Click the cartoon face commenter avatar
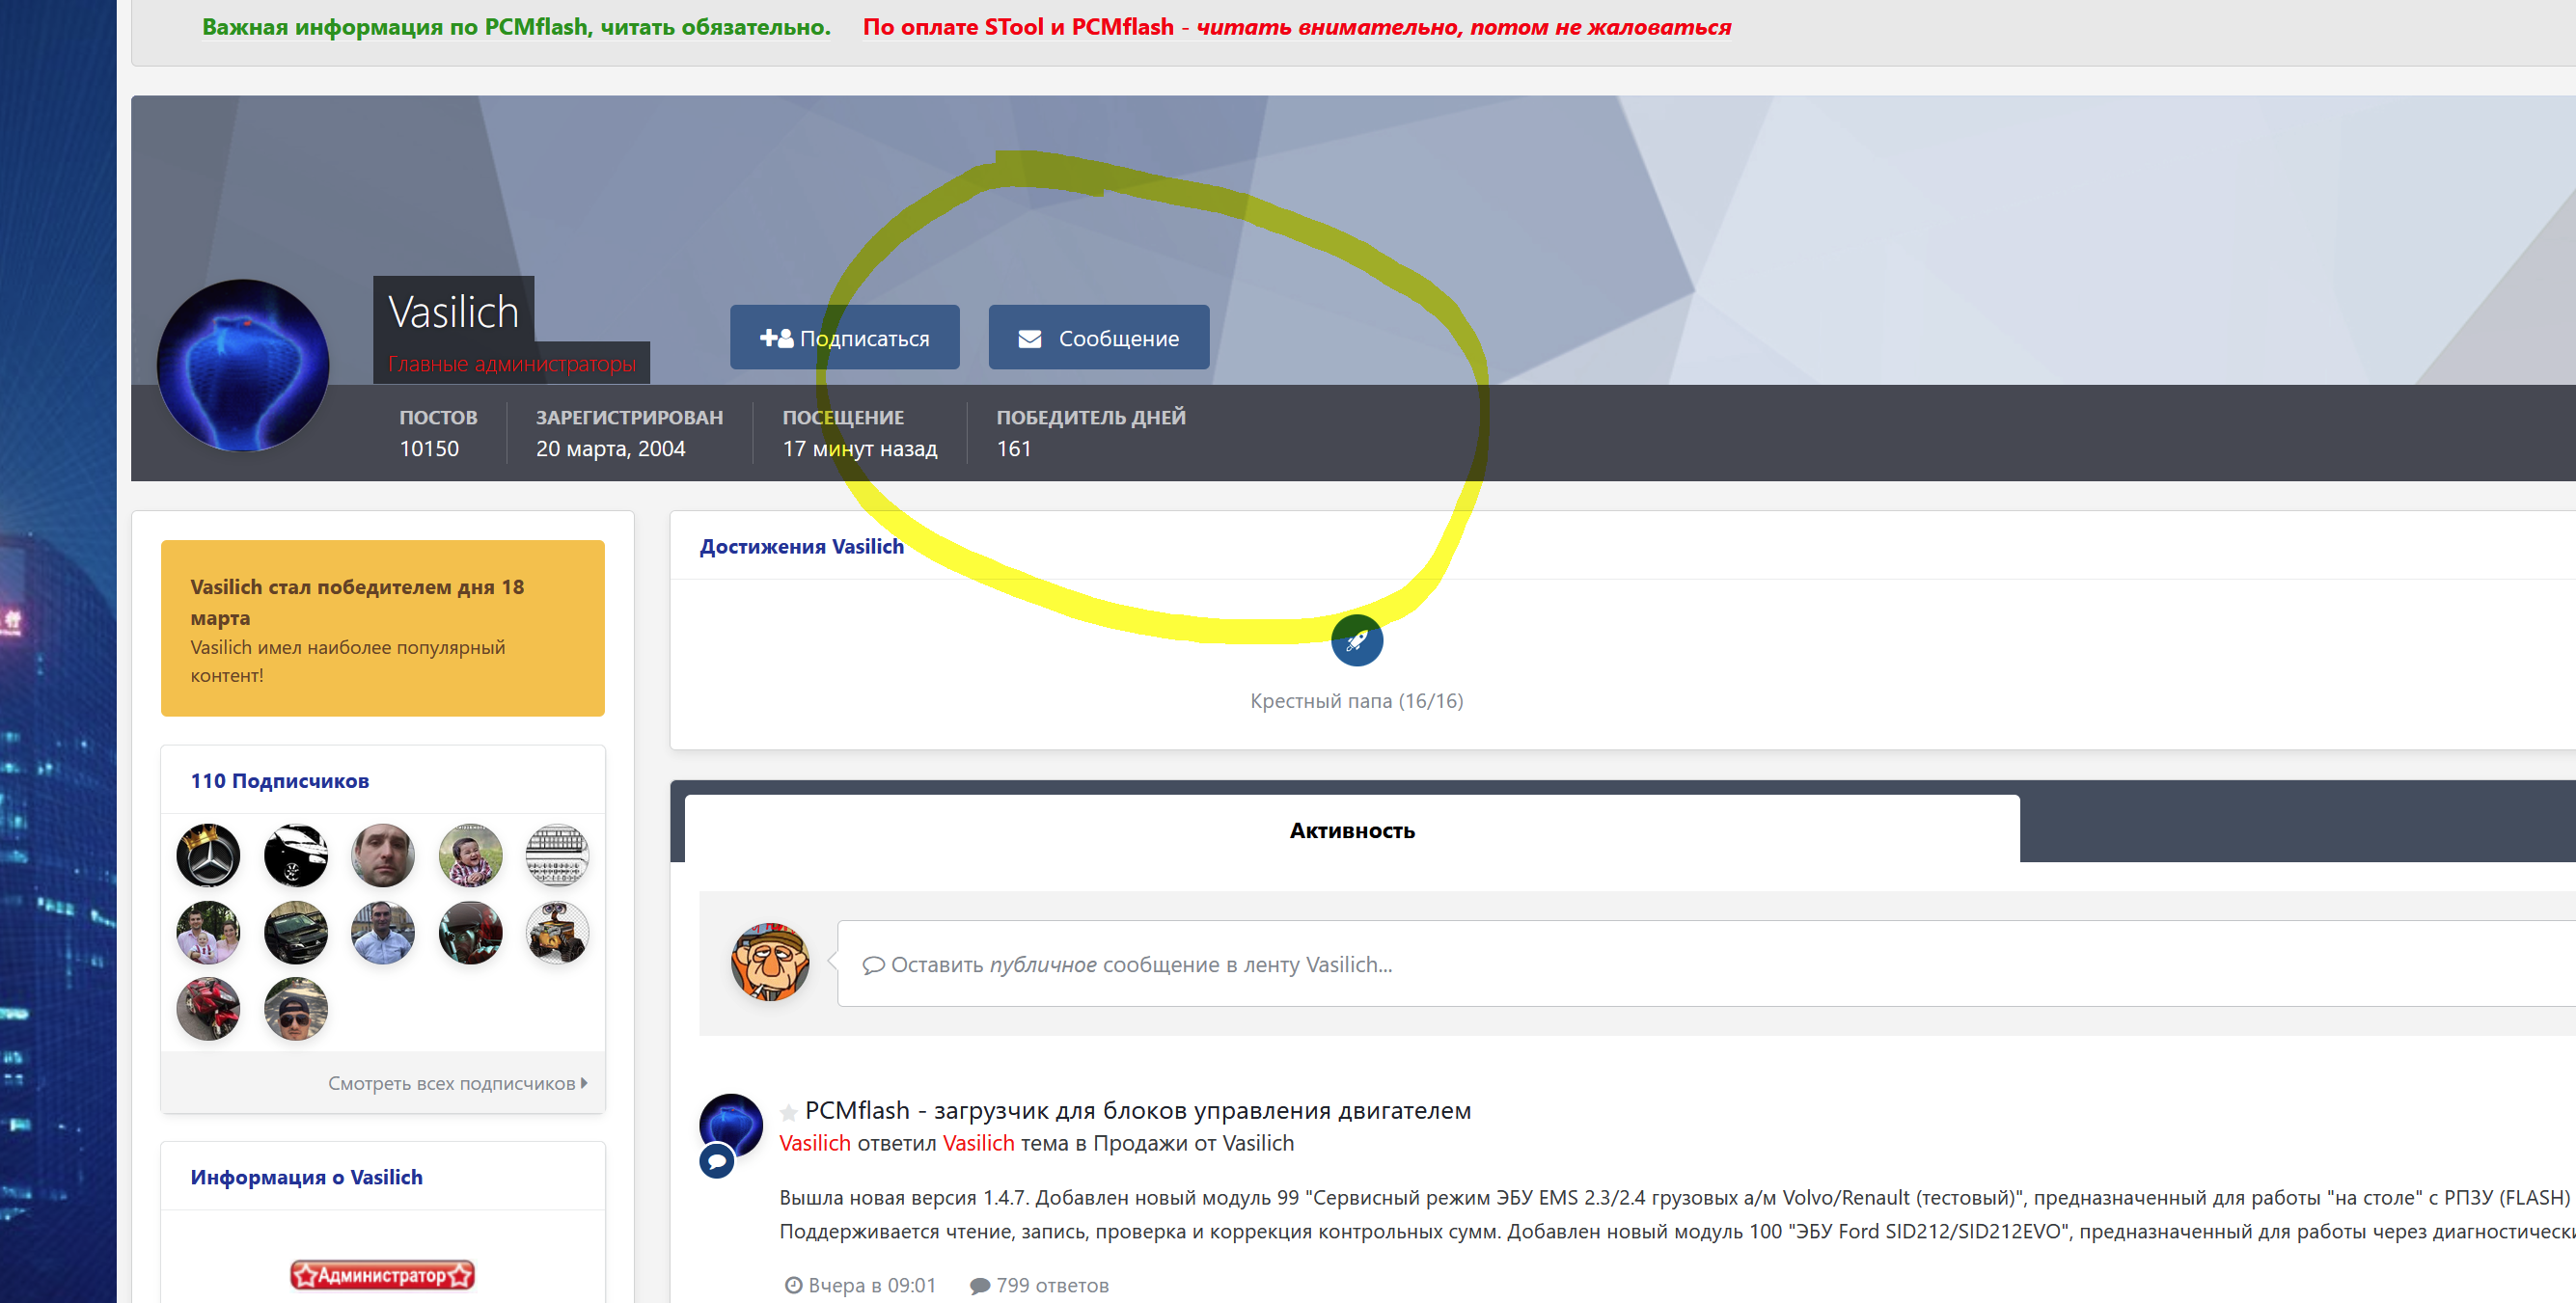This screenshot has height=1303, width=2576. pos(769,962)
